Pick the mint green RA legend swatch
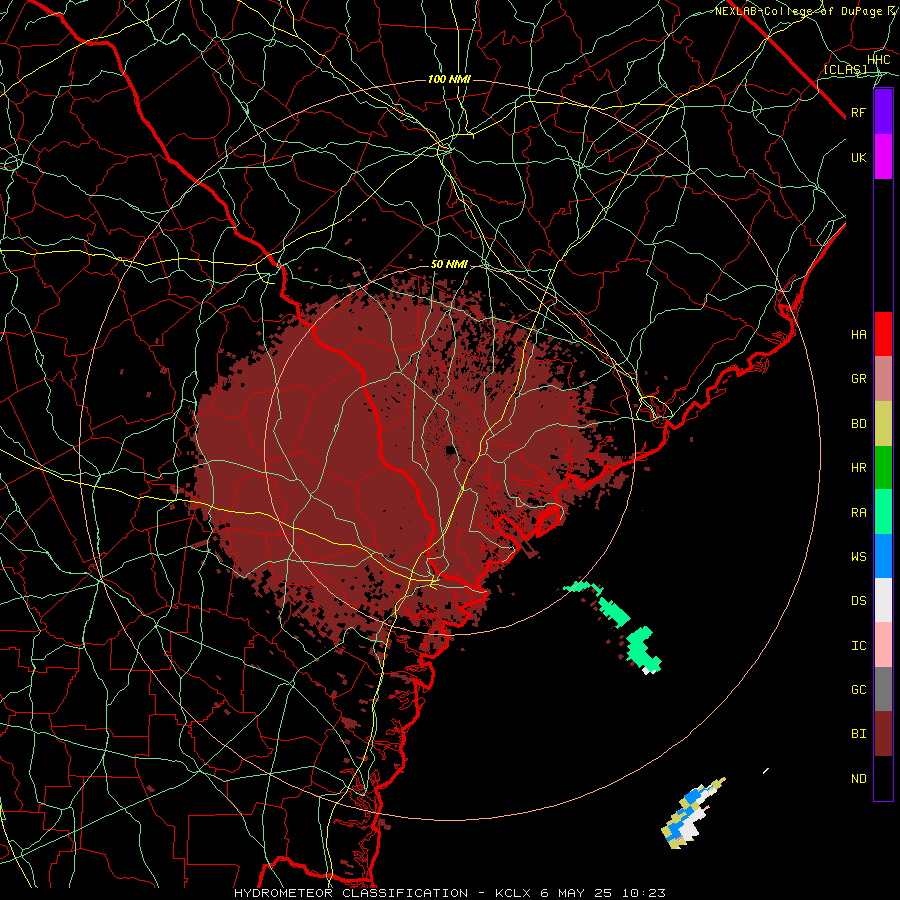This screenshot has height=900, width=900. tap(883, 512)
